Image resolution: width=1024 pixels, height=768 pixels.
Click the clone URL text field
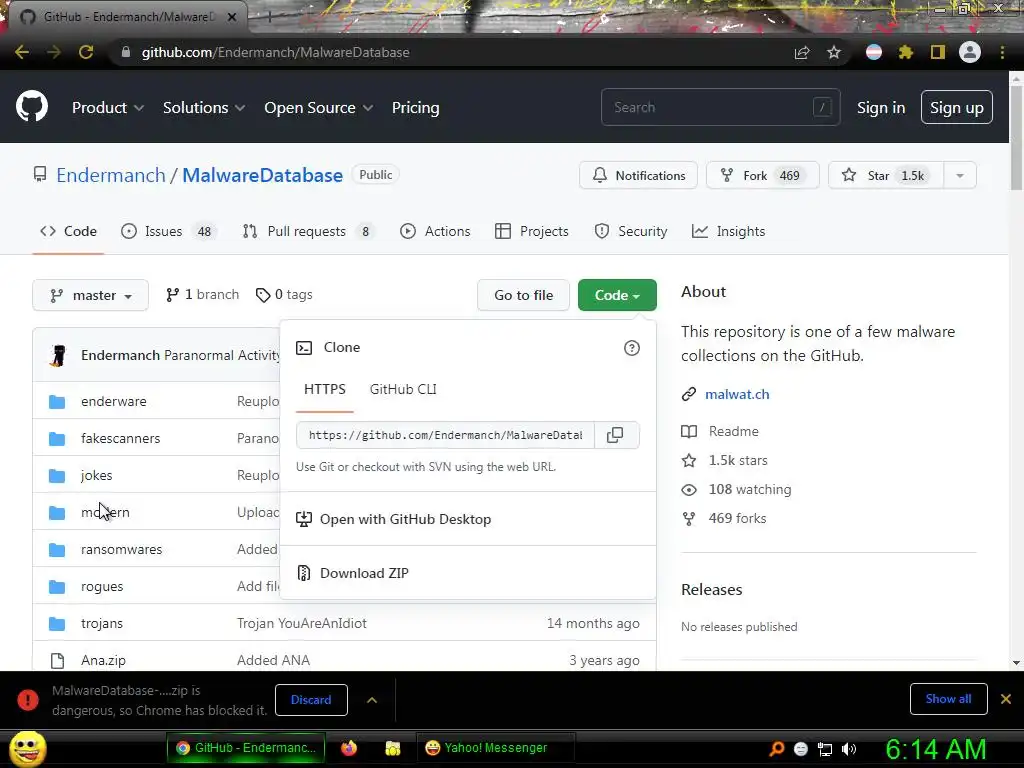point(445,435)
